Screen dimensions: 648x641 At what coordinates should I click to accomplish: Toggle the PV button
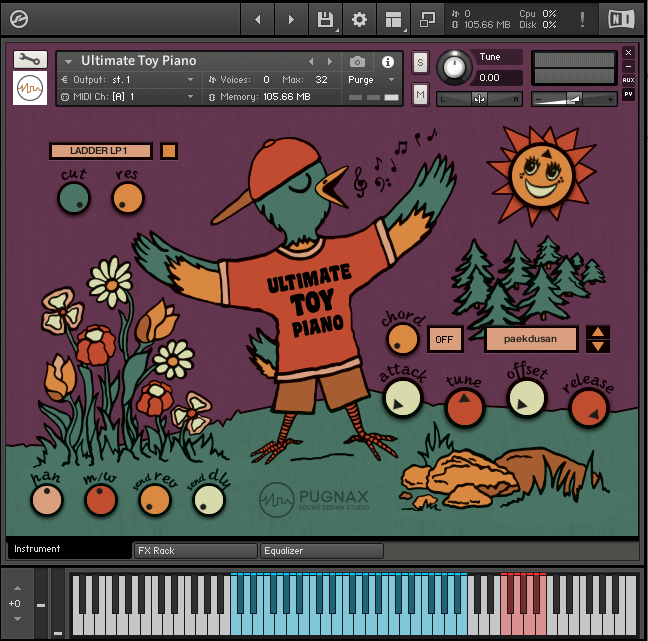point(629,94)
